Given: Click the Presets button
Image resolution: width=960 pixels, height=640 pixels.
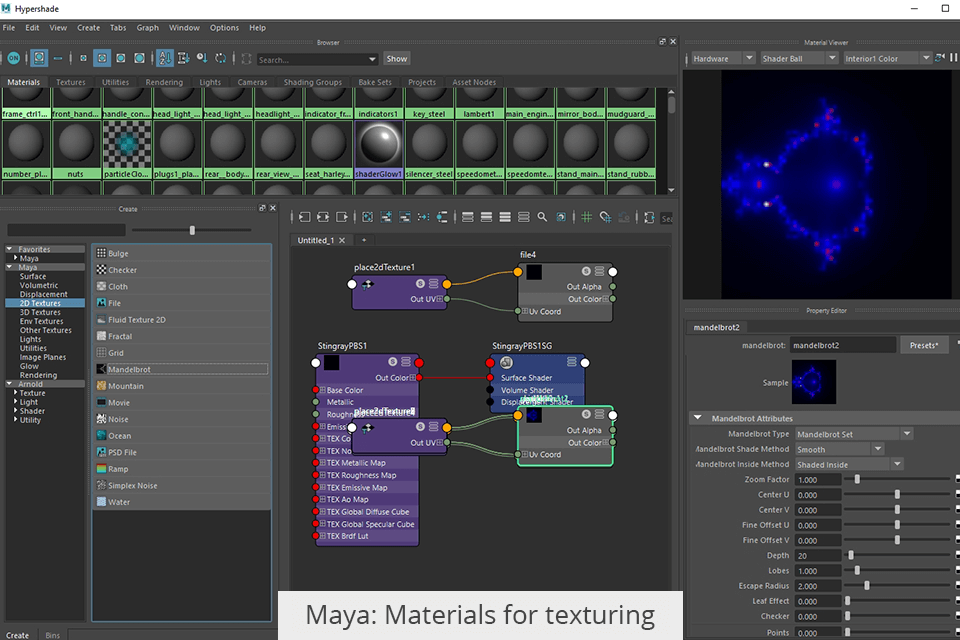Looking at the screenshot, I should coord(923,345).
